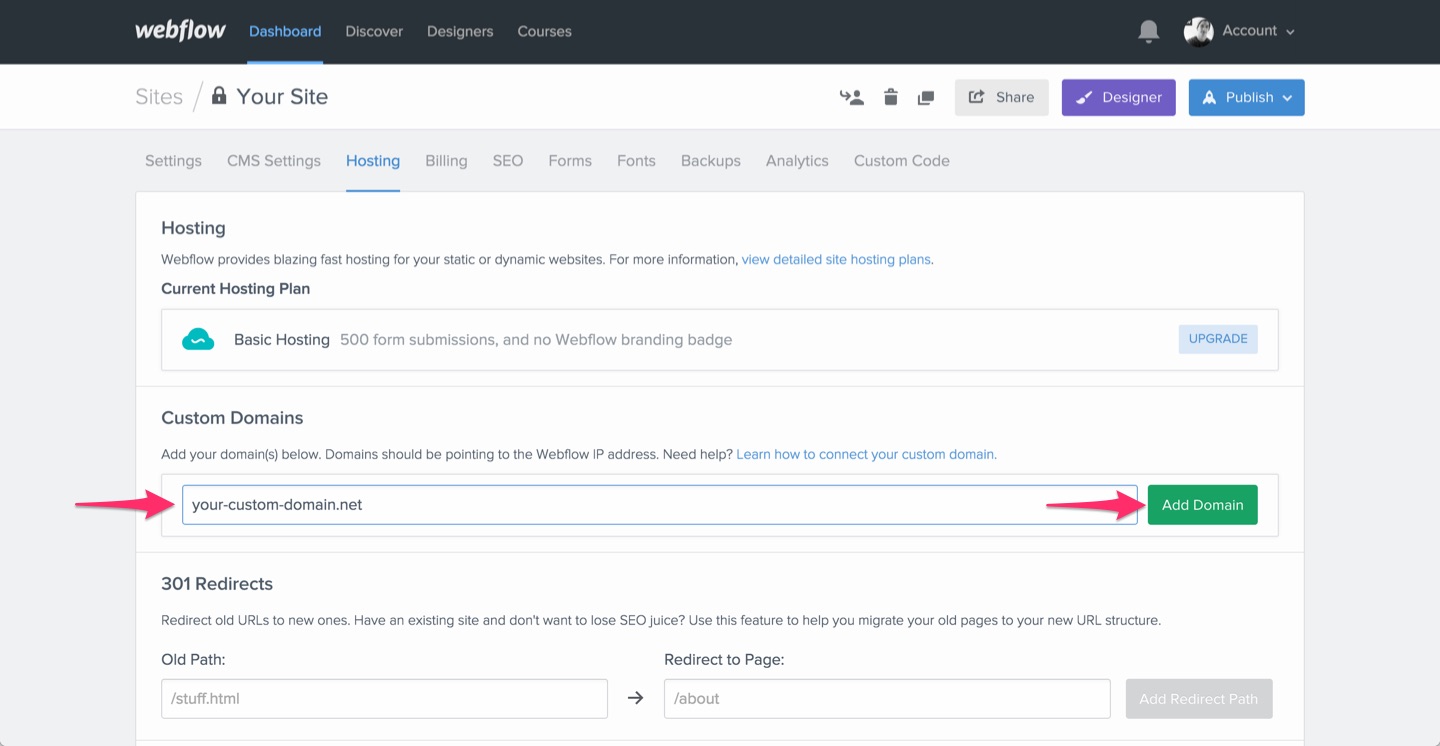The width and height of the screenshot is (1440, 746).
Task: Click the user avatar picture
Action: tap(1198, 32)
